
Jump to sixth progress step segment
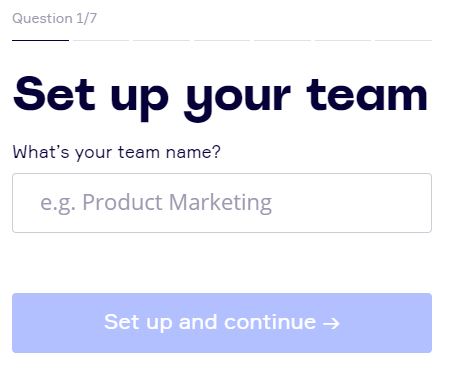point(343,40)
